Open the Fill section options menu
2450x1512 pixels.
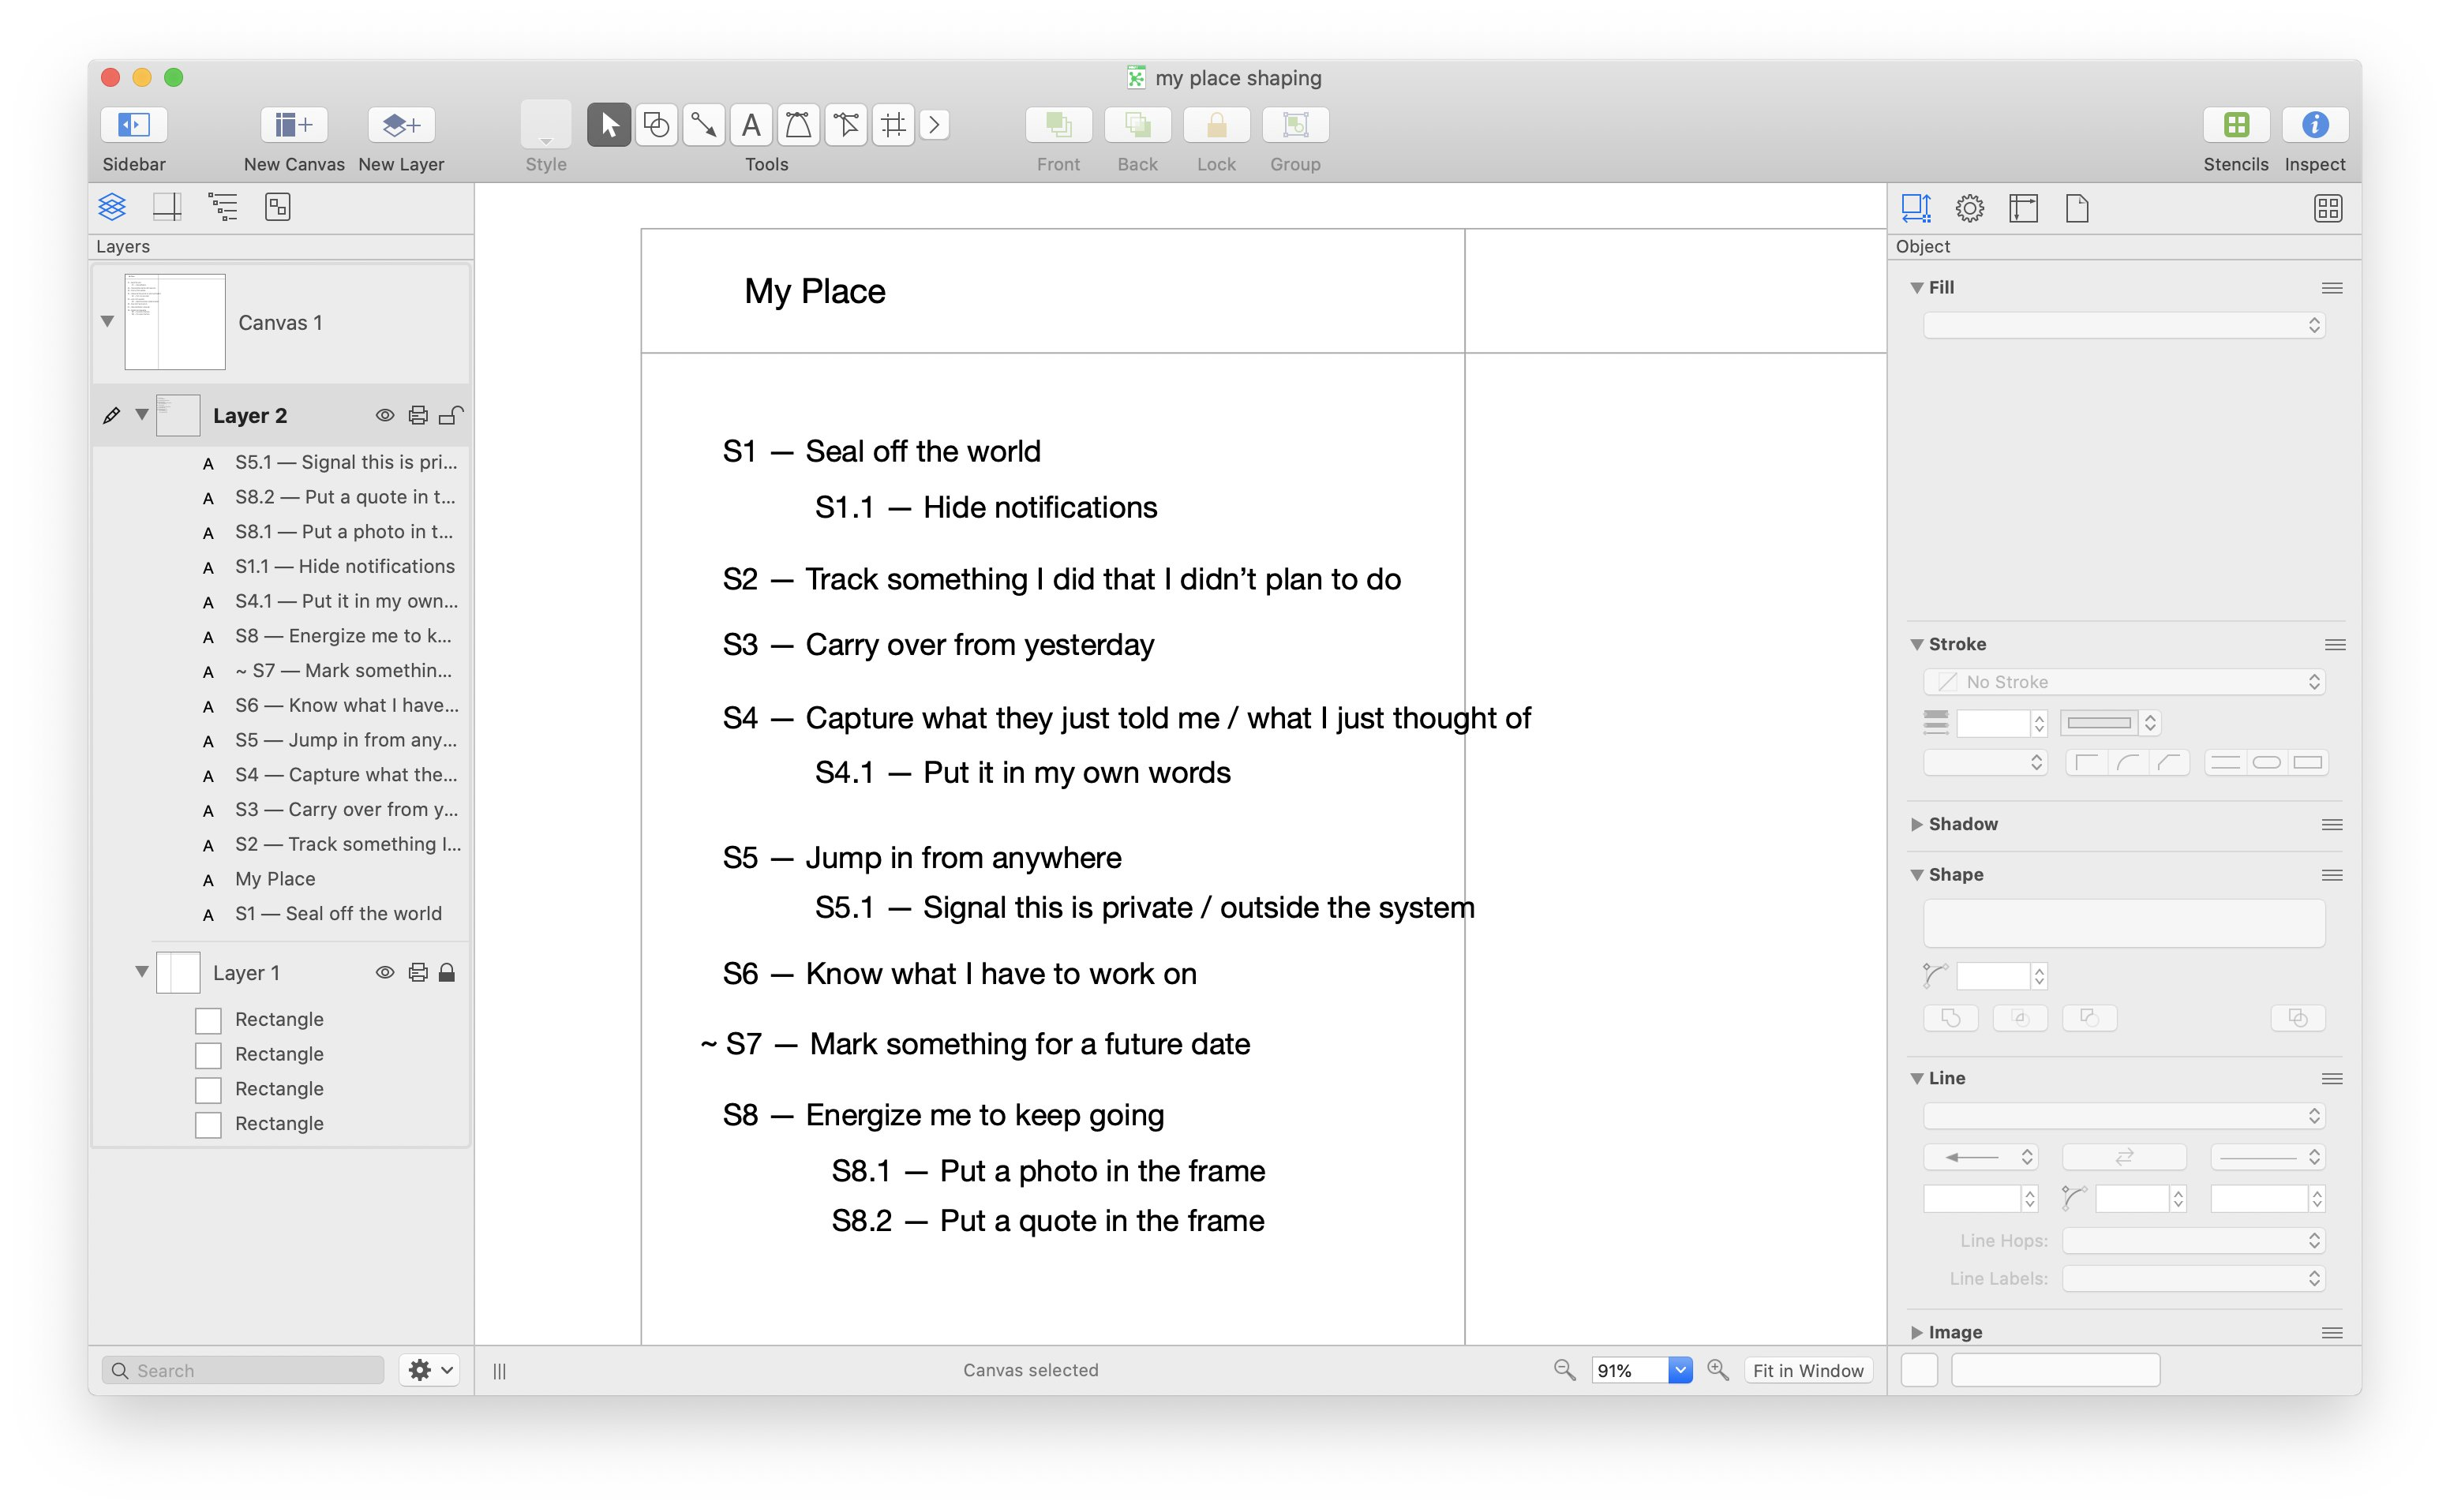tap(2331, 288)
